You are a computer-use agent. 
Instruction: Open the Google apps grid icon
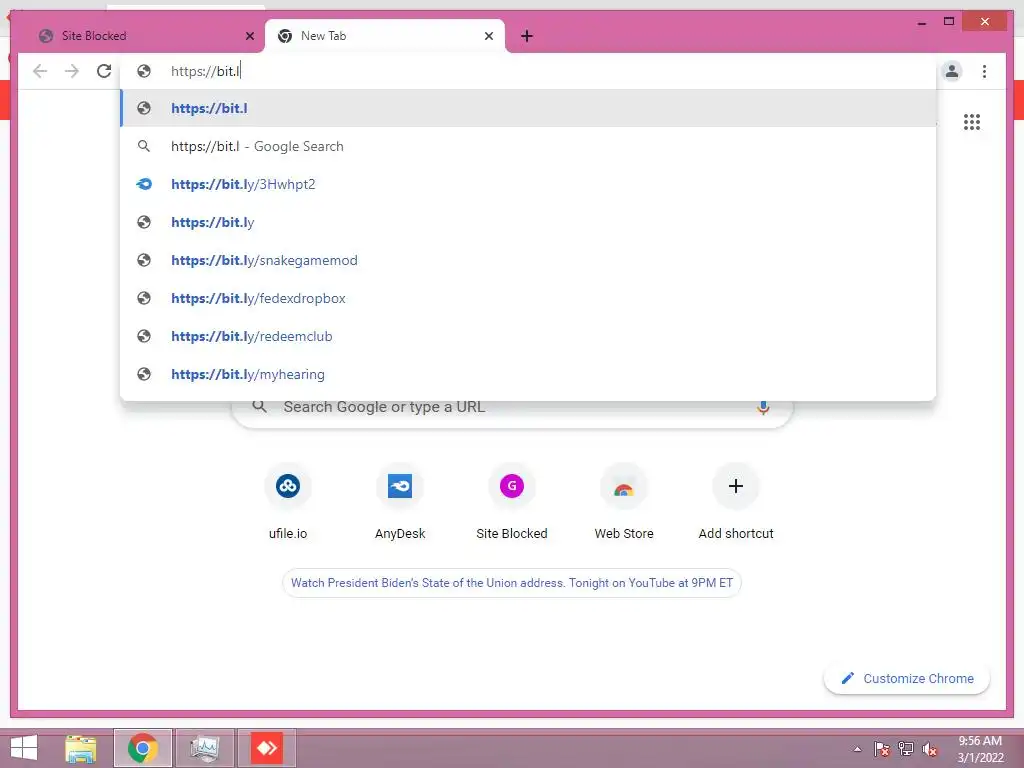pyautogui.click(x=972, y=122)
